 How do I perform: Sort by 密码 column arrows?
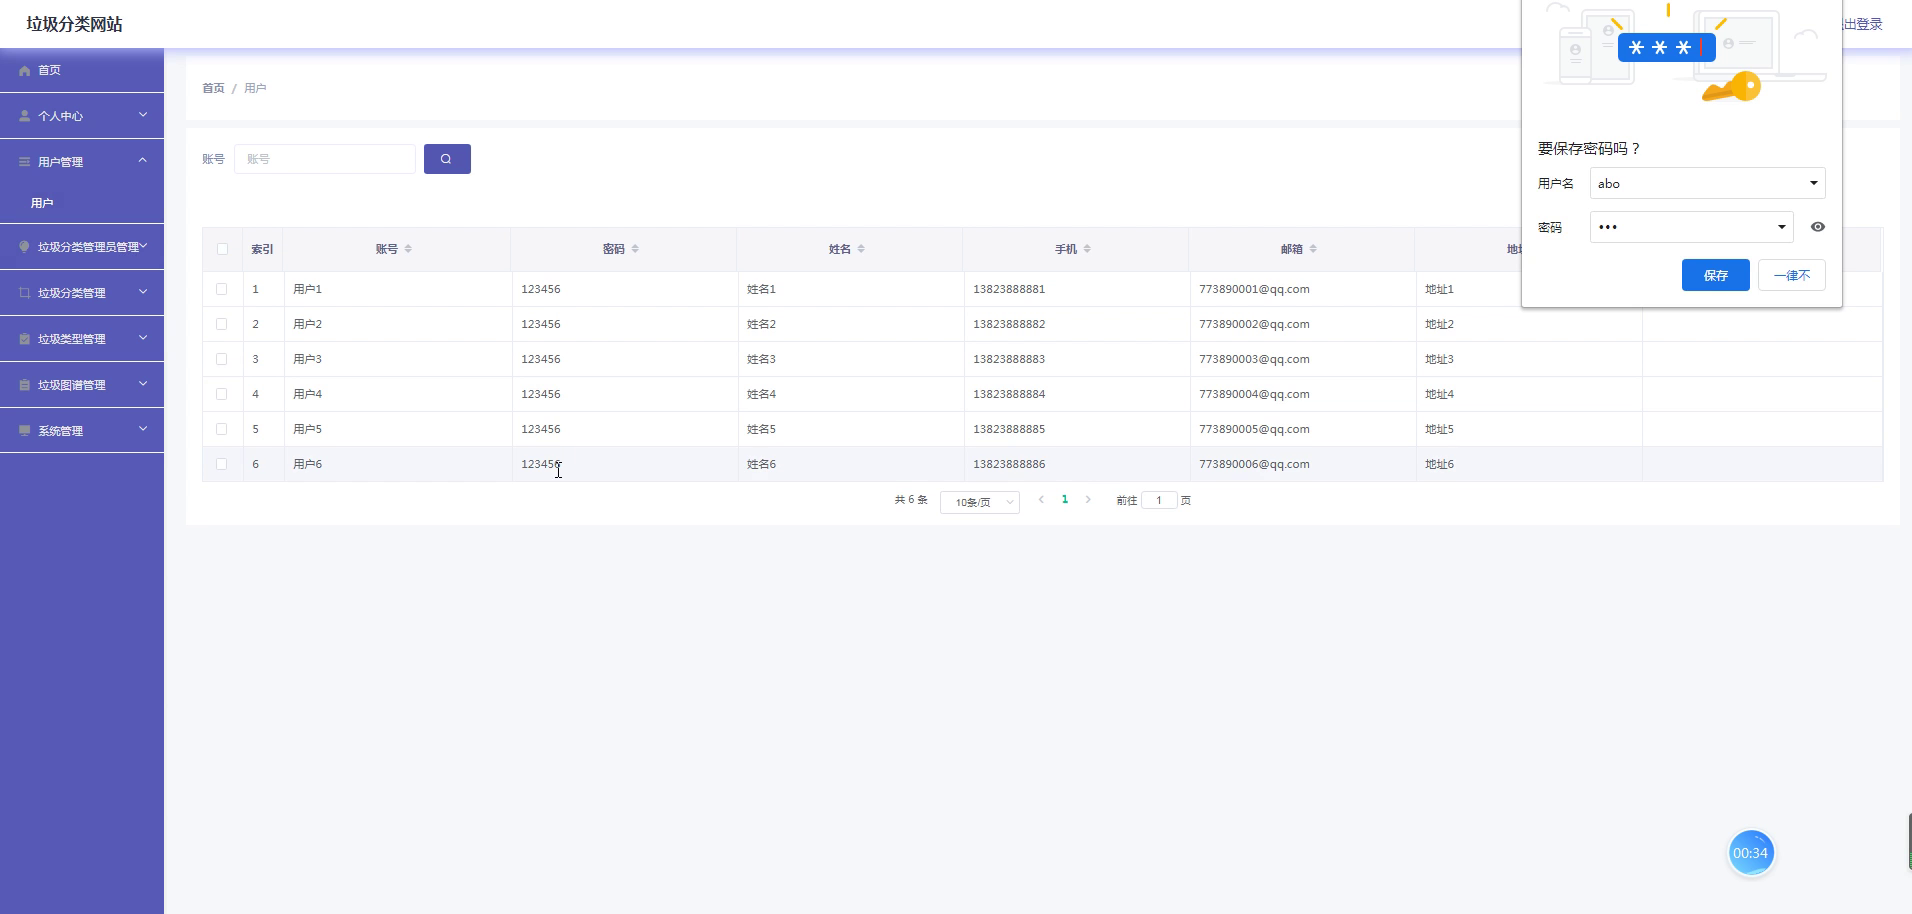pyautogui.click(x=635, y=249)
